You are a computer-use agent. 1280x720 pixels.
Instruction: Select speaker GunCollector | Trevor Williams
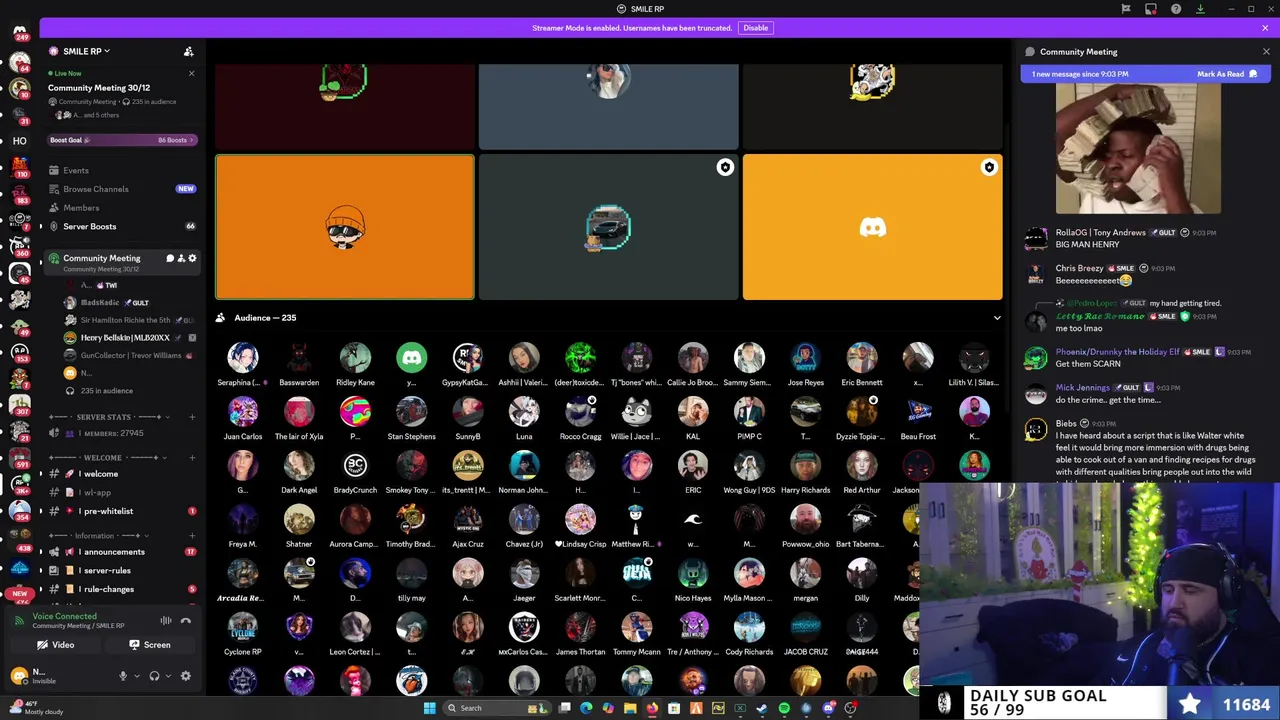130,355
